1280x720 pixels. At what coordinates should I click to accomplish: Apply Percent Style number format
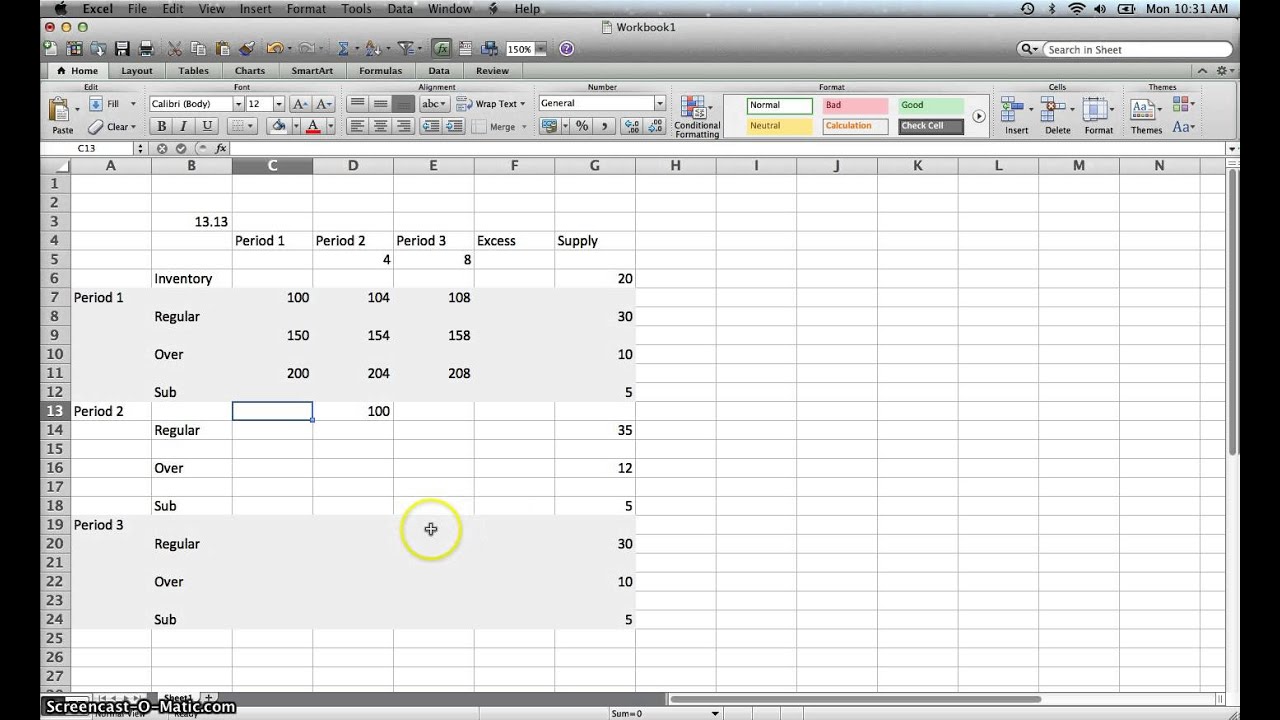(581, 126)
